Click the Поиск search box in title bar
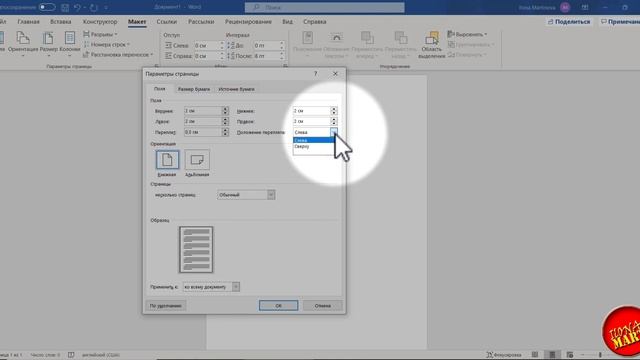 click(324, 7)
